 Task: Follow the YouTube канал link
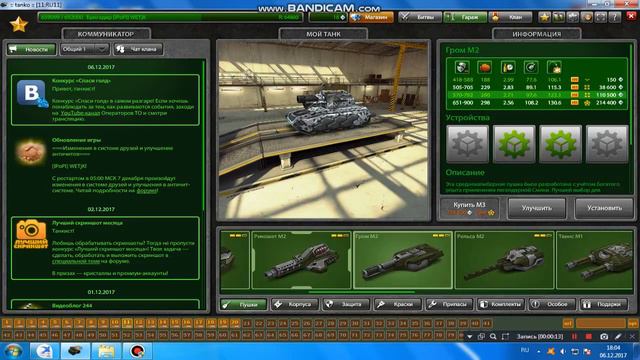coord(80,113)
